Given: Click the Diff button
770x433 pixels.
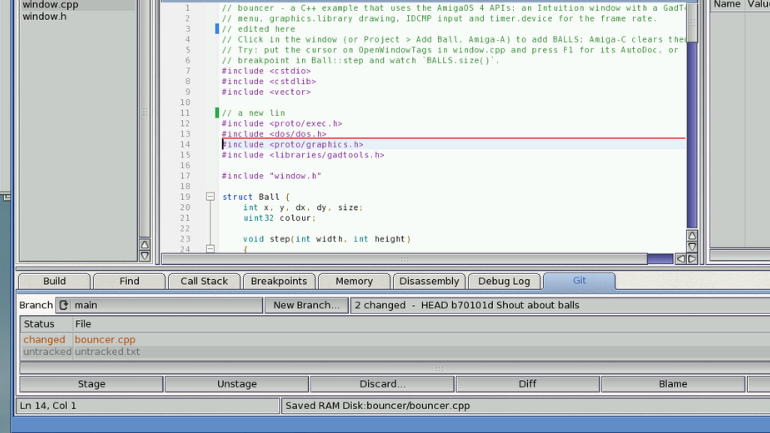Looking at the screenshot, I should (x=527, y=384).
